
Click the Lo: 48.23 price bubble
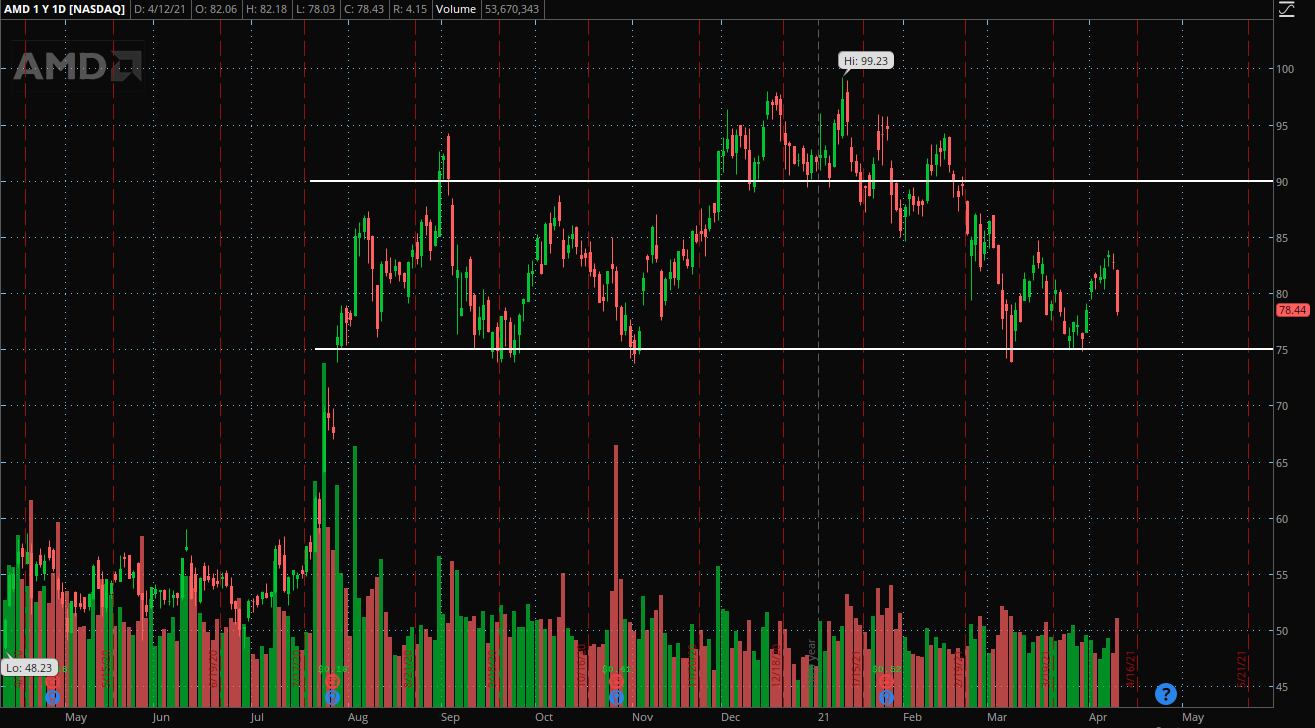click(x=27, y=667)
